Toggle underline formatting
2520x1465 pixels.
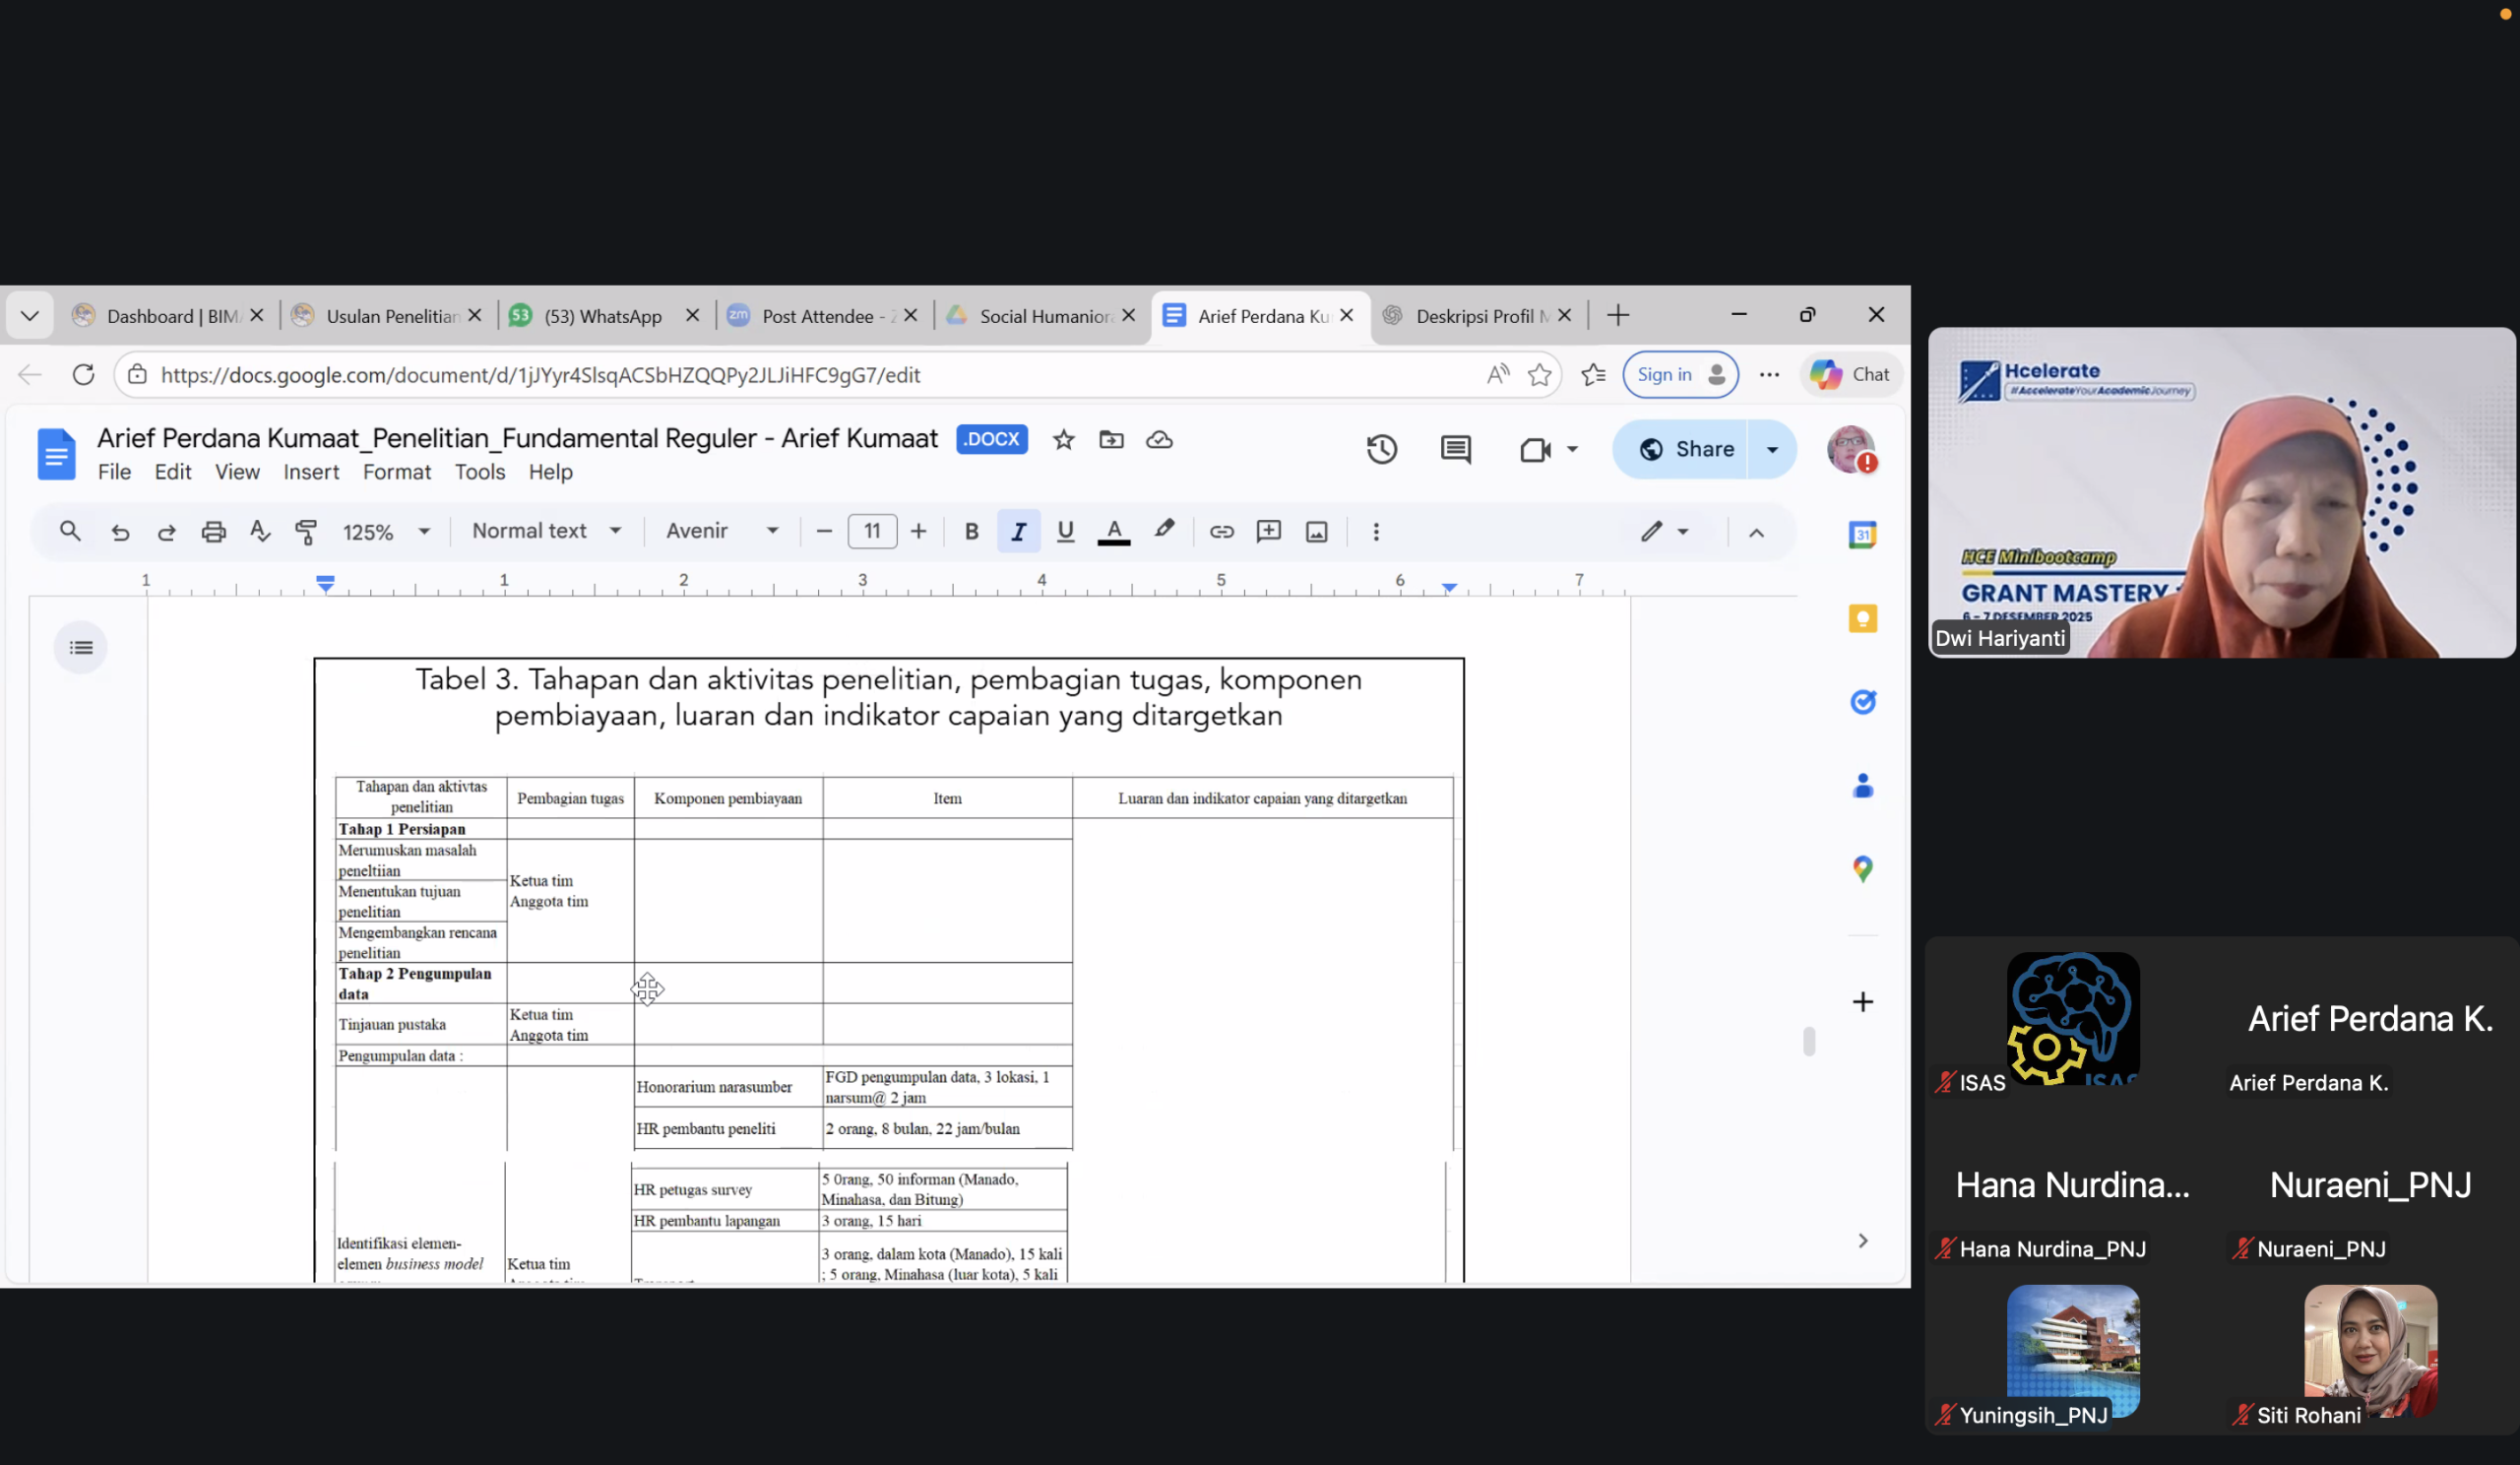tap(1065, 531)
